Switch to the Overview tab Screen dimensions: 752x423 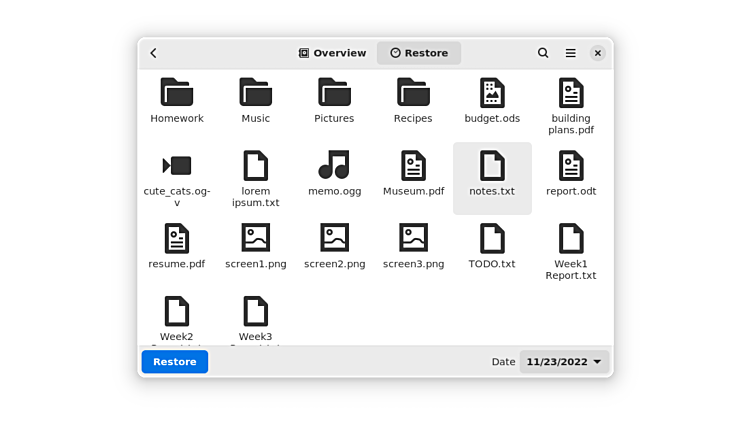point(333,53)
